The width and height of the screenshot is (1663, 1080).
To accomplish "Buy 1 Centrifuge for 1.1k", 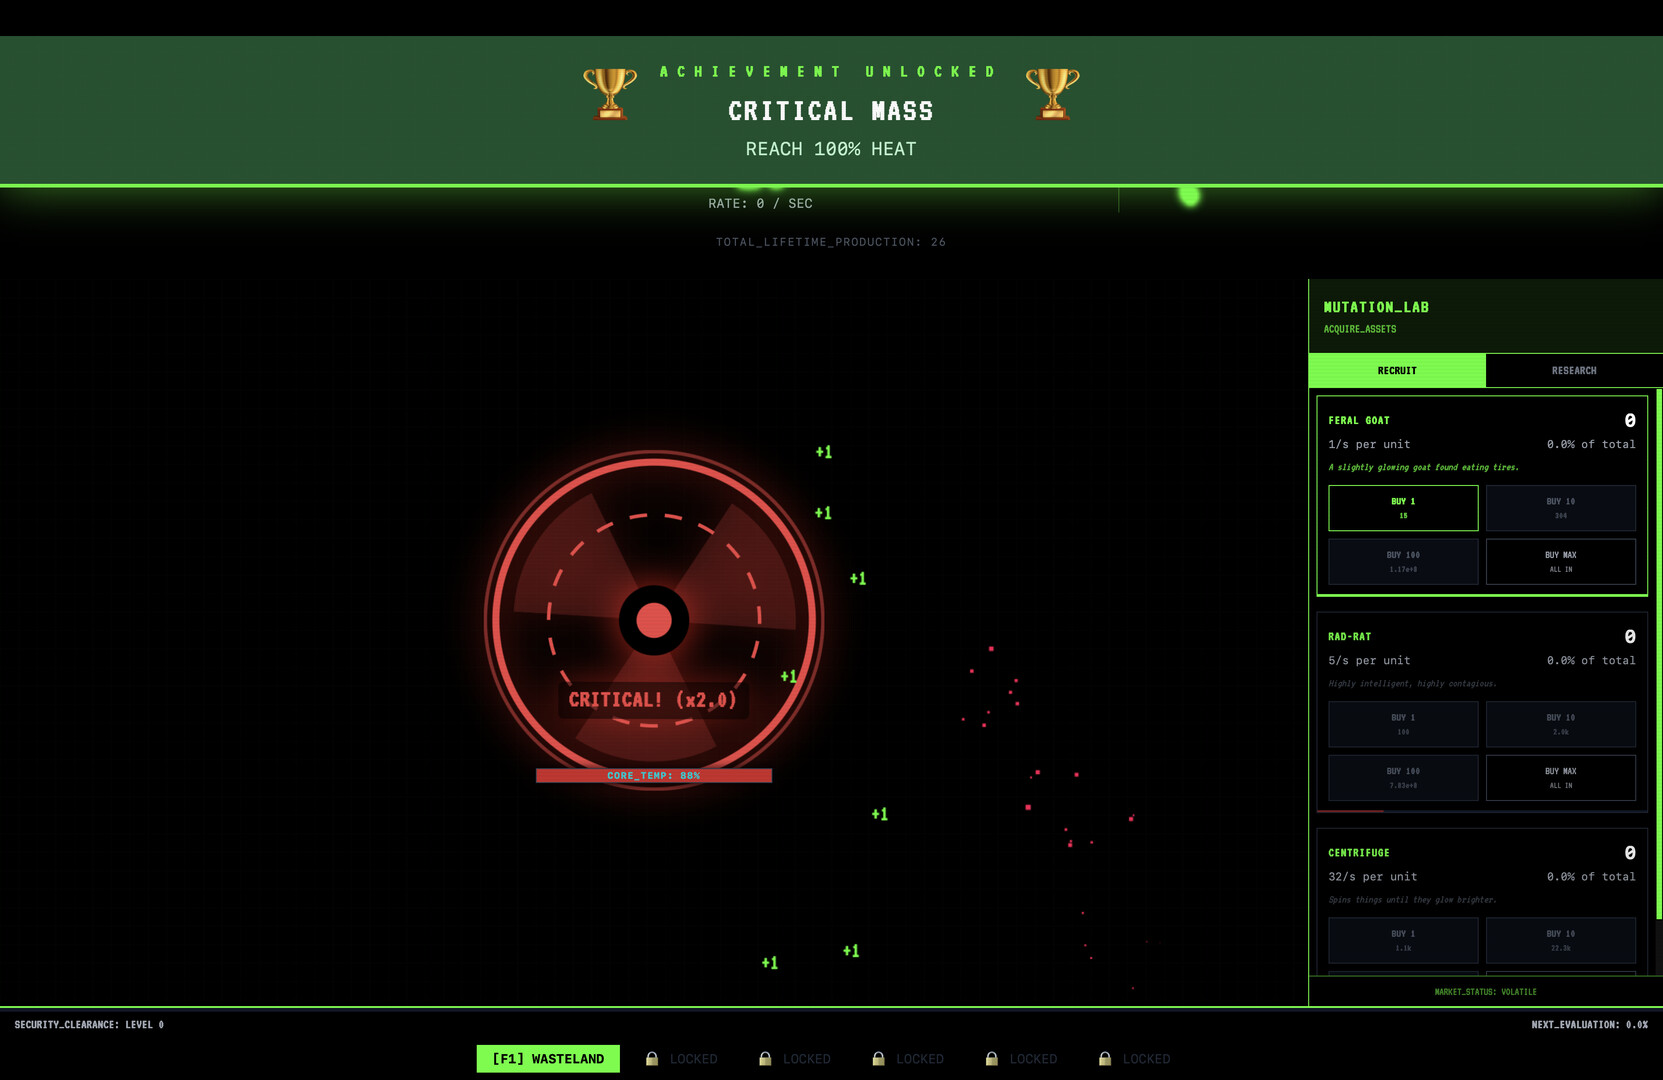I will click(x=1402, y=940).
